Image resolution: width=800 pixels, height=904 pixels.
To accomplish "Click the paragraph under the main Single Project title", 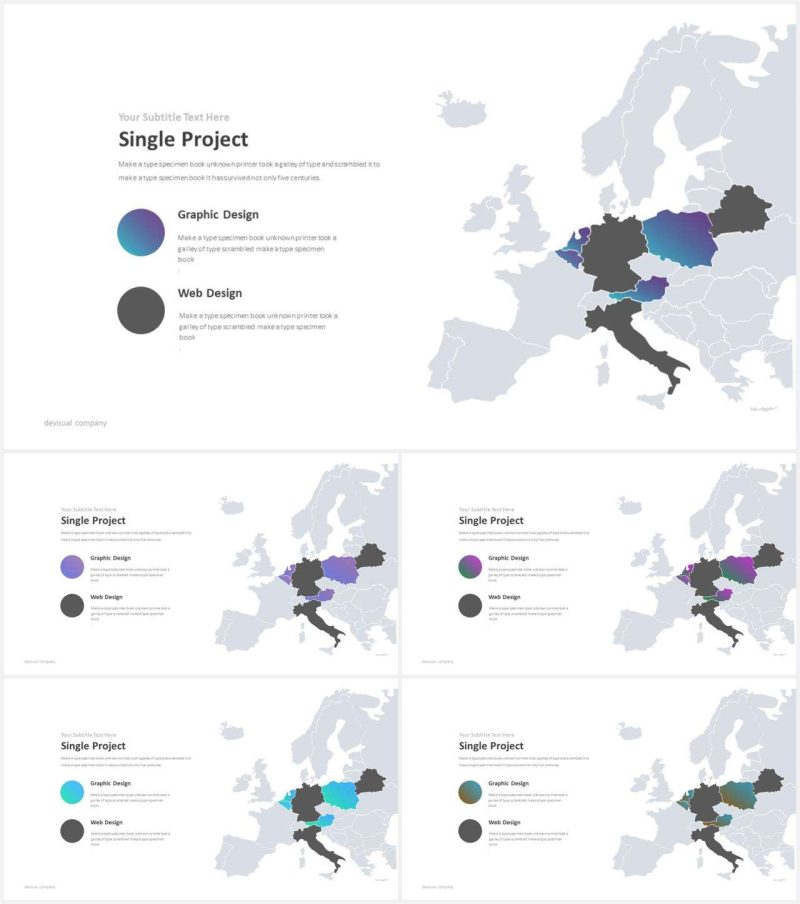I will tap(249, 171).
